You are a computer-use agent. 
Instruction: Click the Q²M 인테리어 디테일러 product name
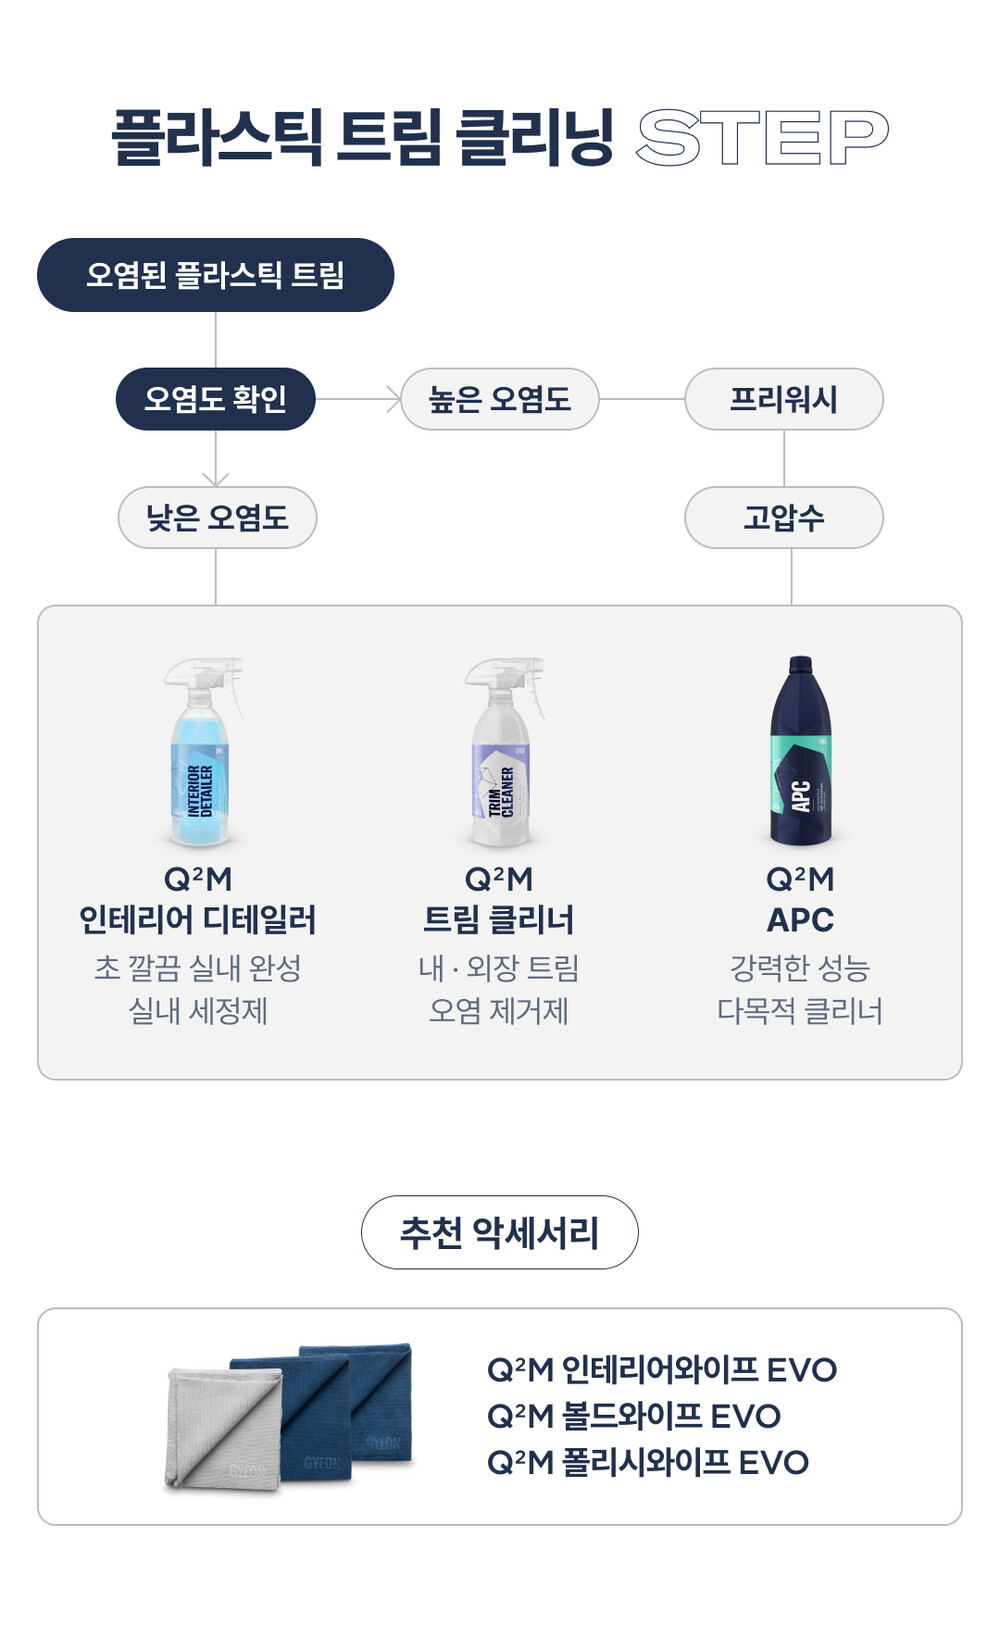[x=198, y=900]
